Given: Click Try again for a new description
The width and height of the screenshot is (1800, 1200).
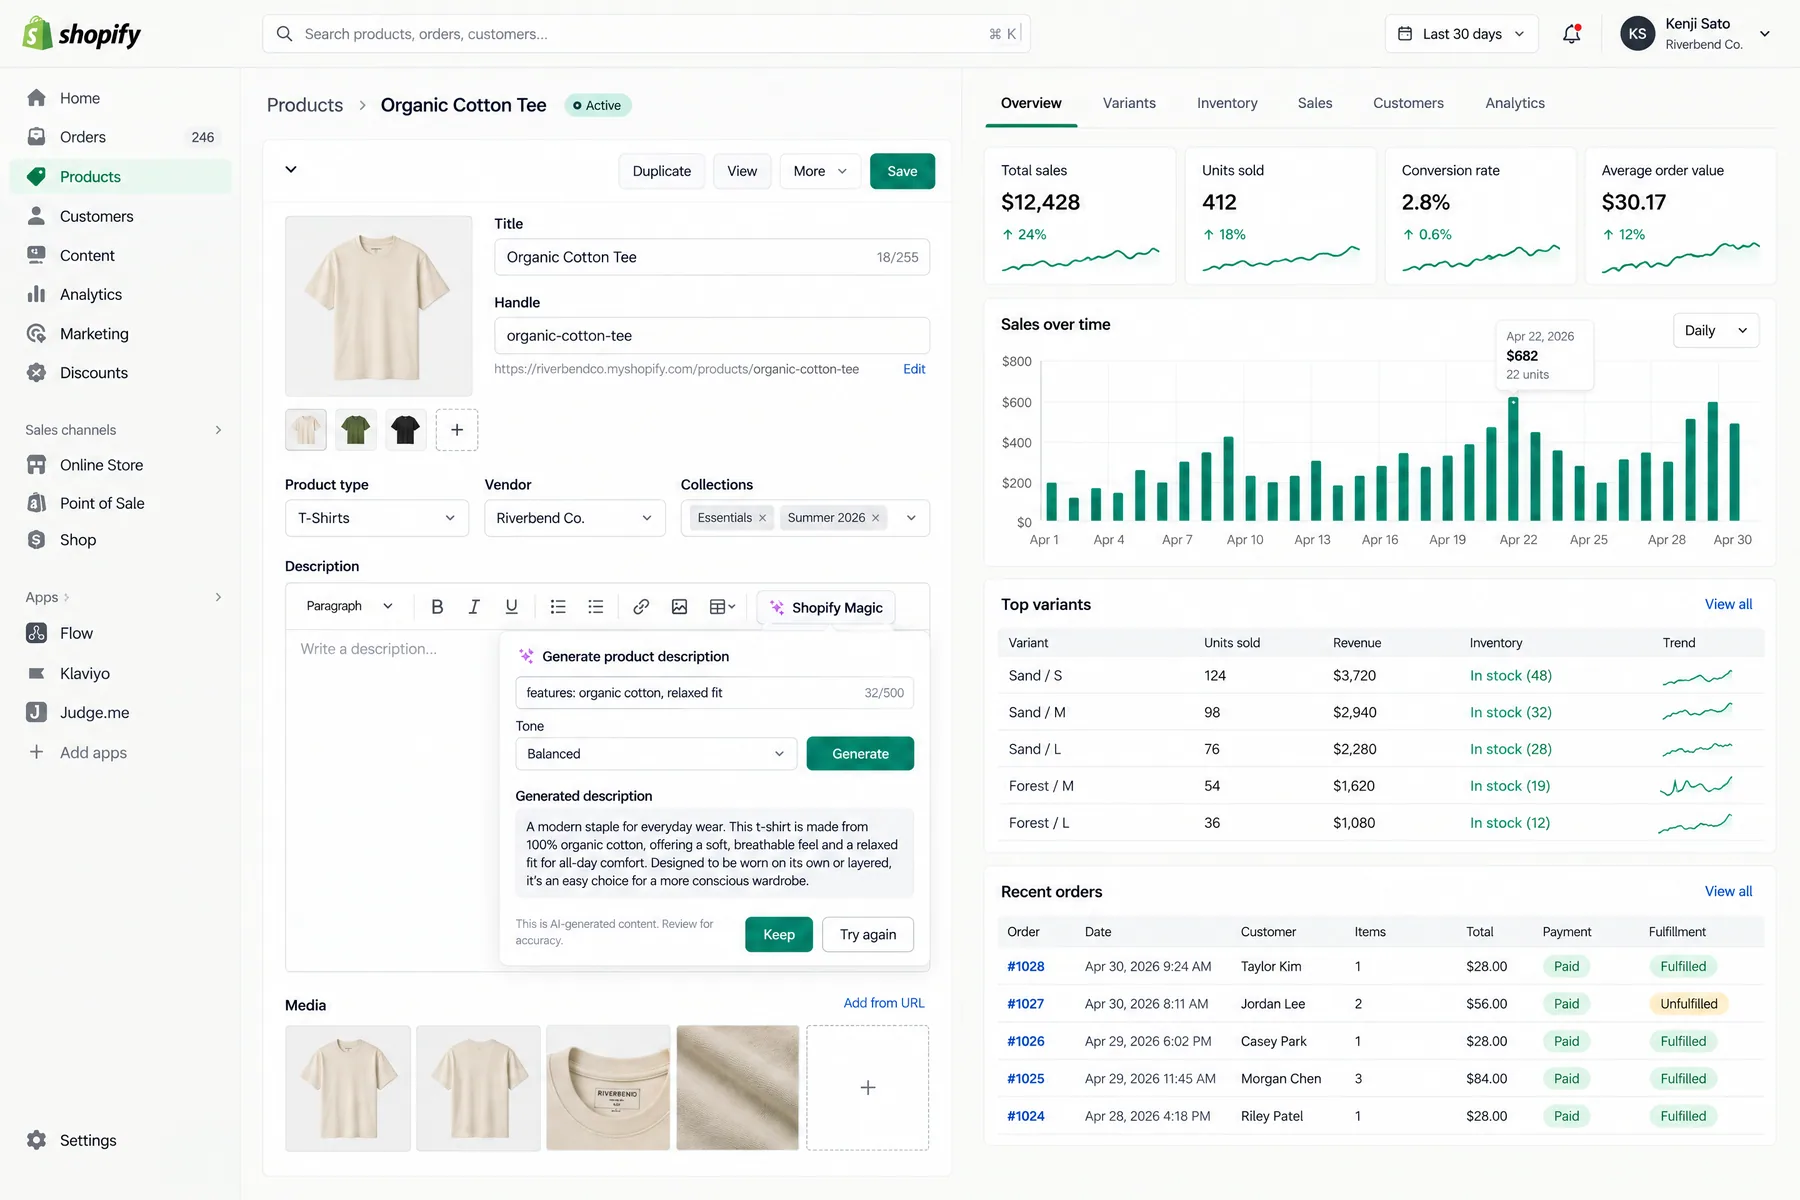Looking at the screenshot, I should point(868,934).
